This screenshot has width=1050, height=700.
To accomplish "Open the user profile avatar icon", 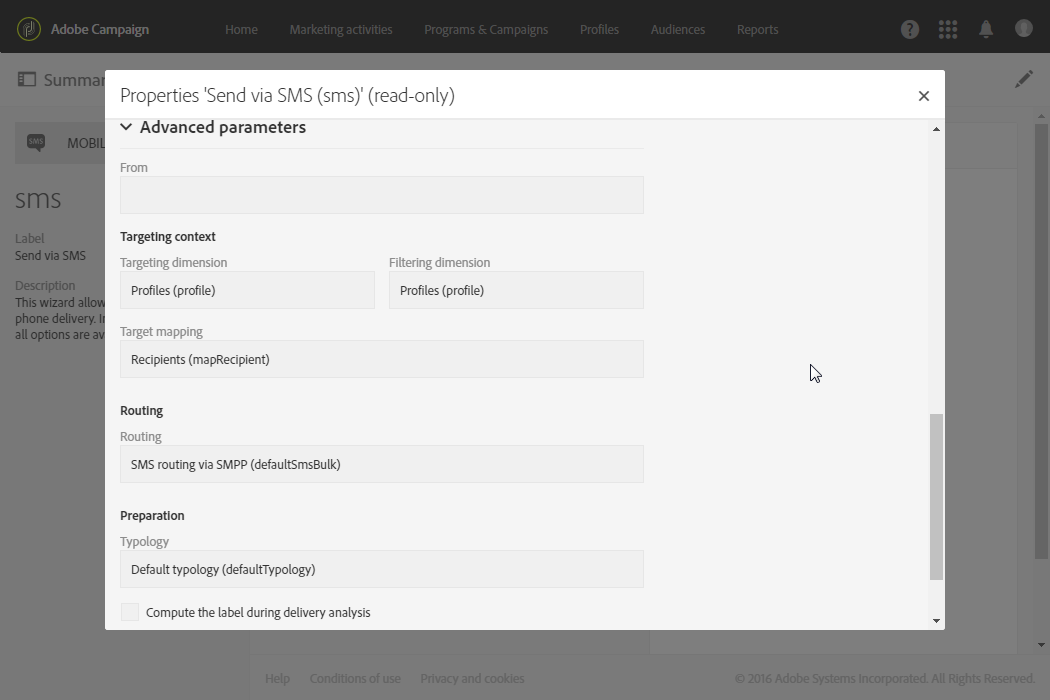I will [1023, 29].
